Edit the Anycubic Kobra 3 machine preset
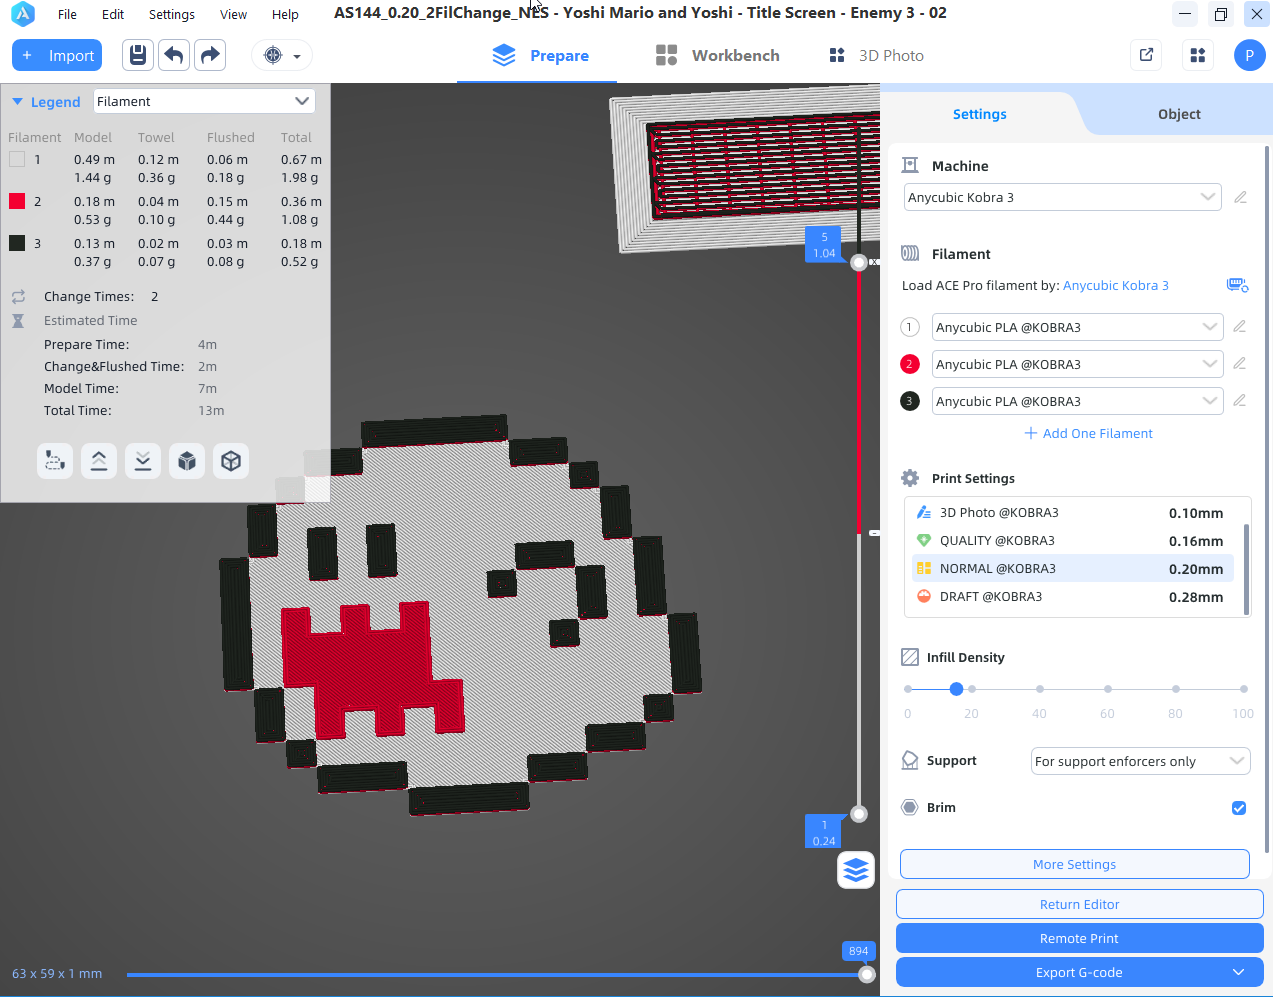The image size is (1273, 997). pyautogui.click(x=1240, y=197)
